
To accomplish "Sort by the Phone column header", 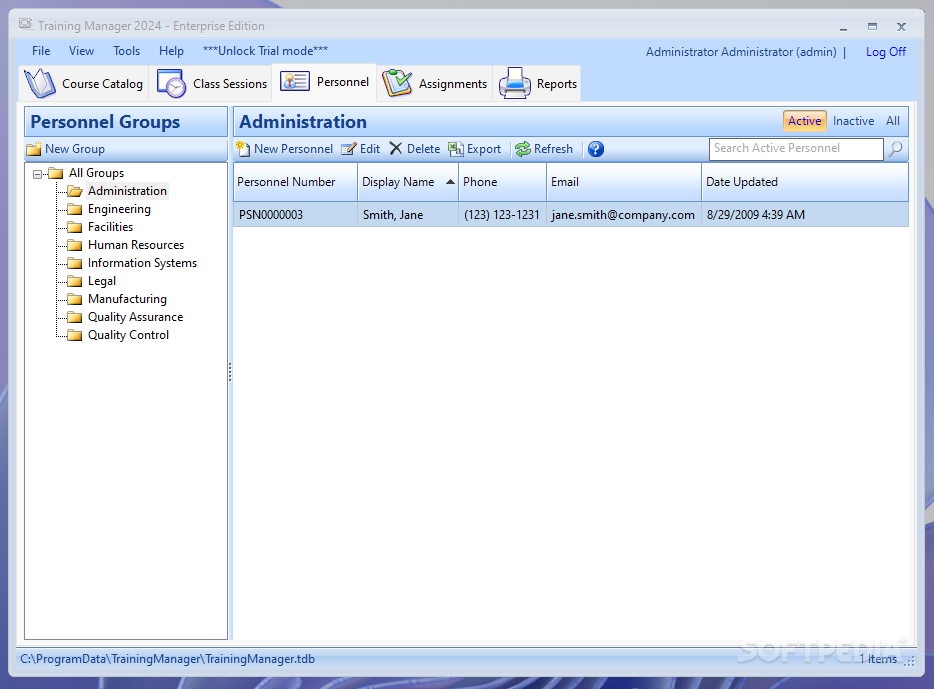I will coord(502,182).
